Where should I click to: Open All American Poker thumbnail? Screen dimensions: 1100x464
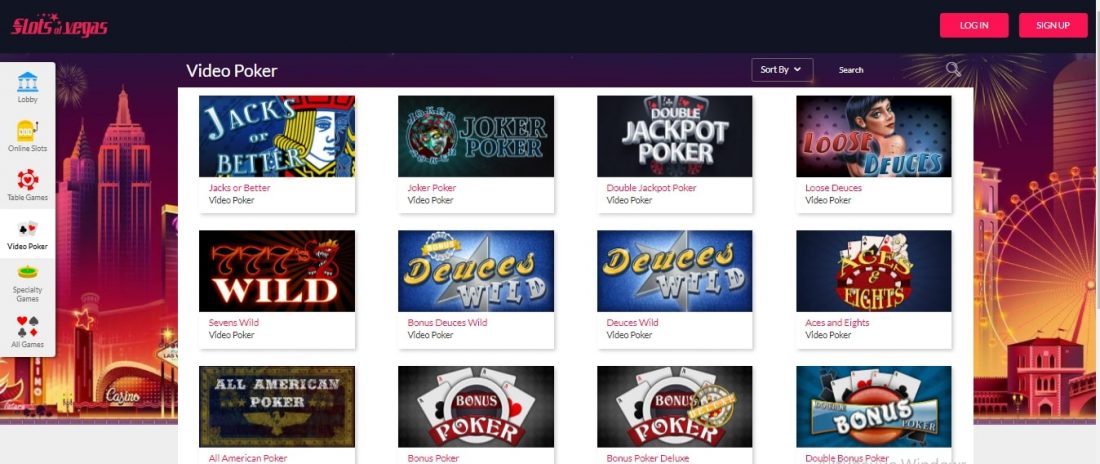[277, 406]
